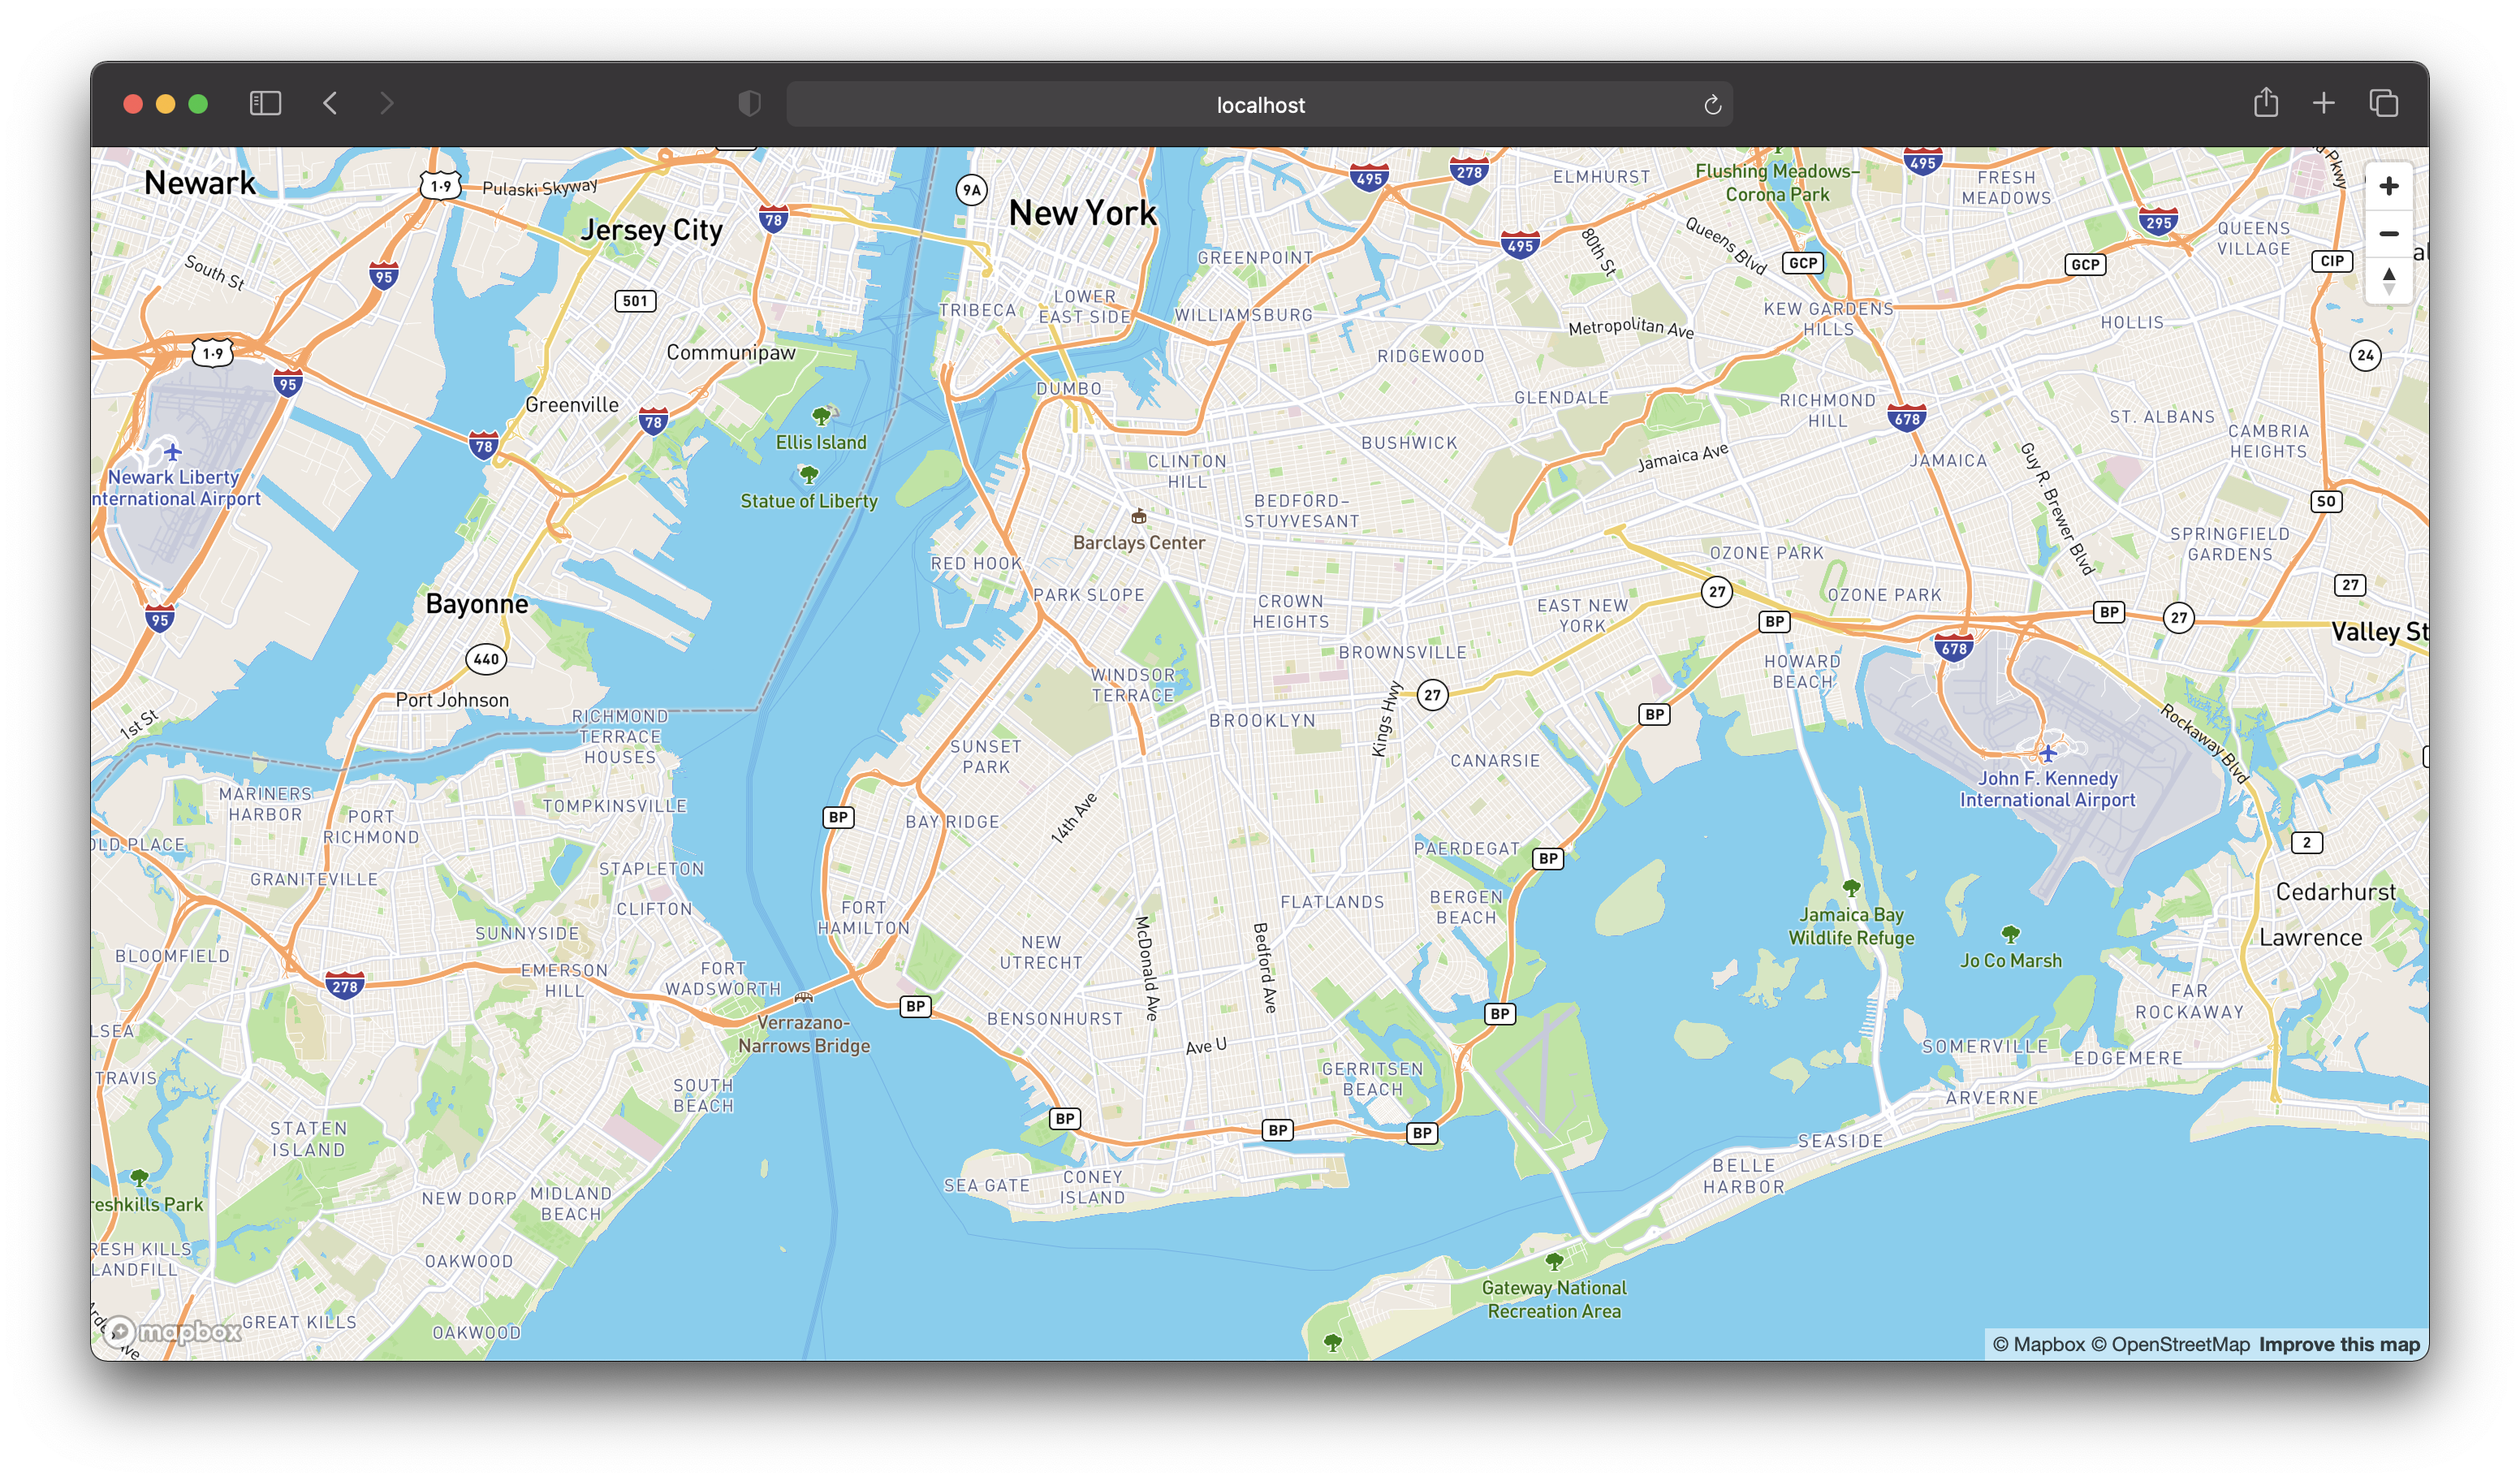Click the Statue of Liberty park icon

[x=808, y=474]
